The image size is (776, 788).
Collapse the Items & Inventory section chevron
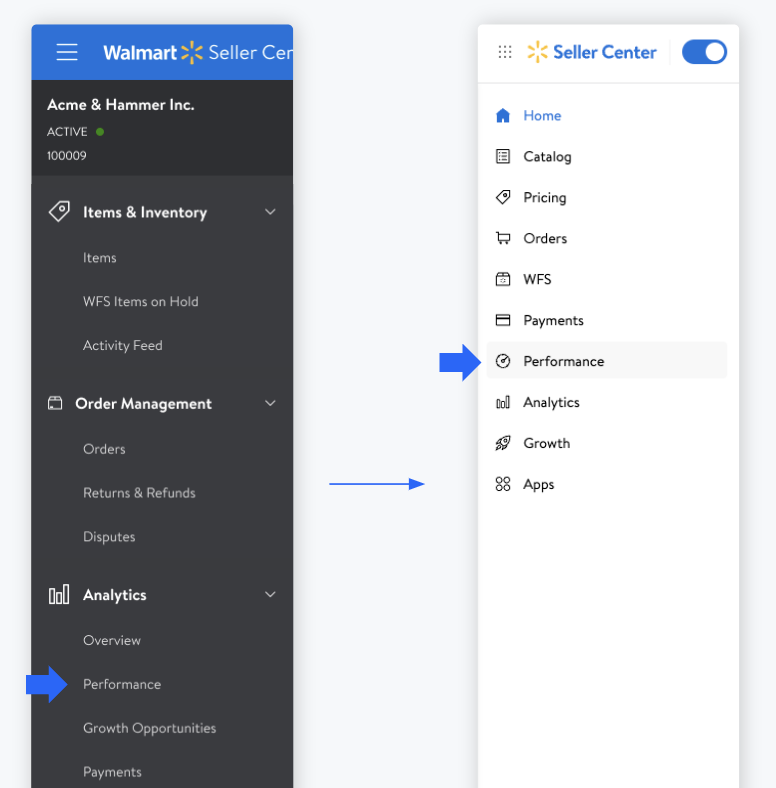point(269,212)
